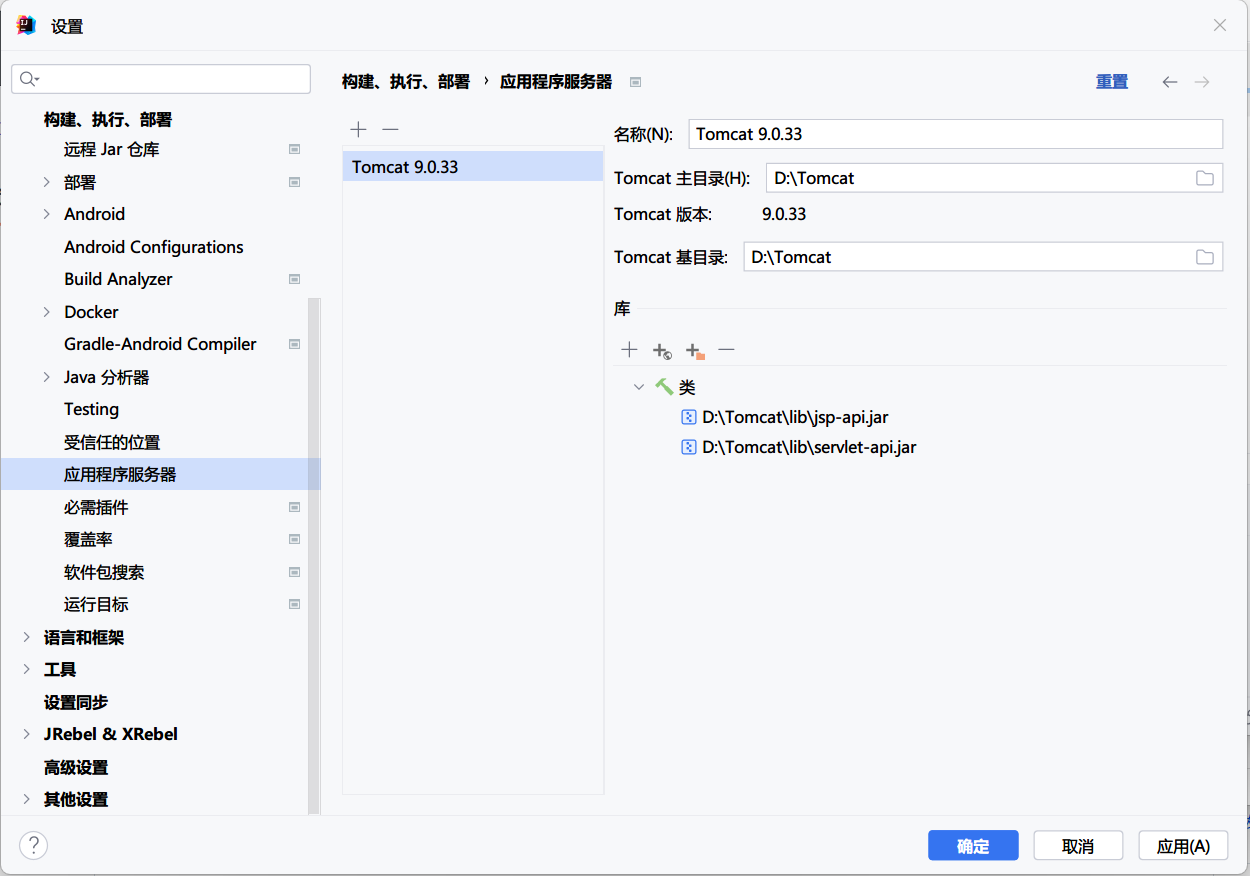
Task: Click the add application server plus icon
Action: pyautogui.click(x=359, y=130)
